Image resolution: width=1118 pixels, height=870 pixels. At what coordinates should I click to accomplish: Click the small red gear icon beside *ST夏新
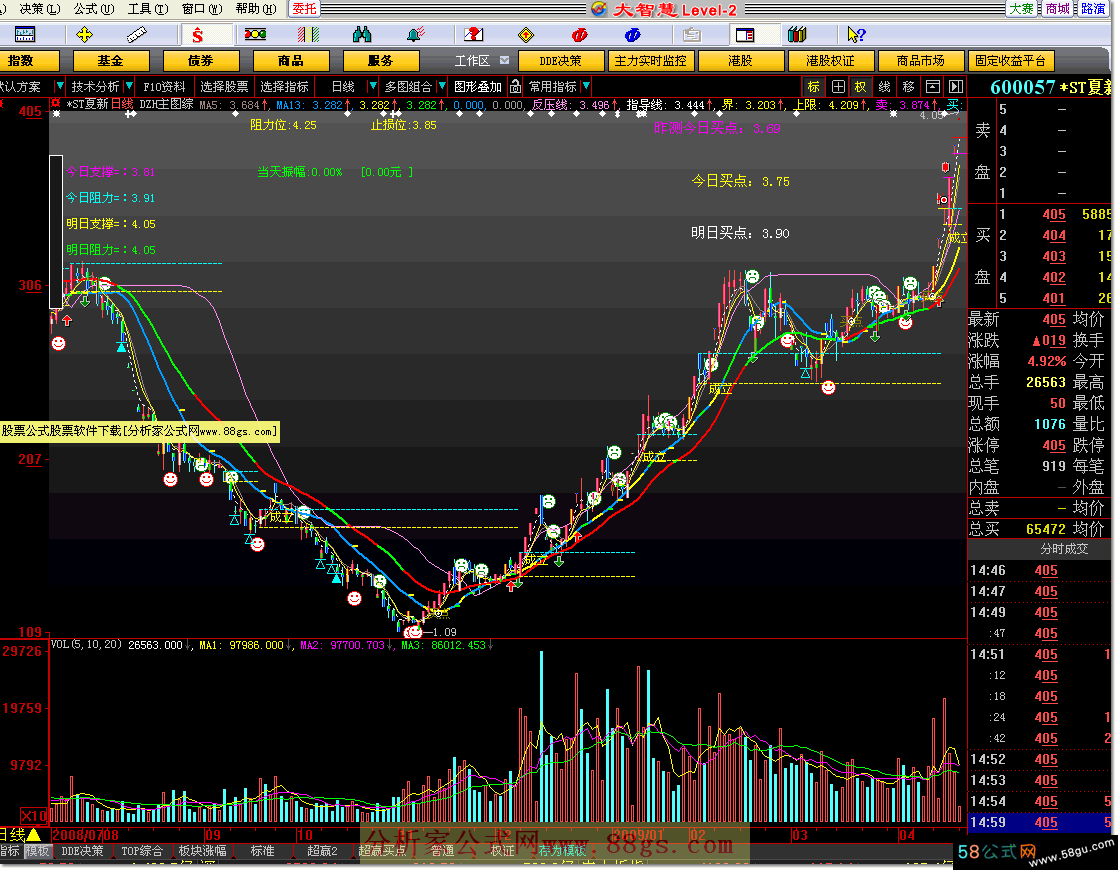click(x=56, y=104)
